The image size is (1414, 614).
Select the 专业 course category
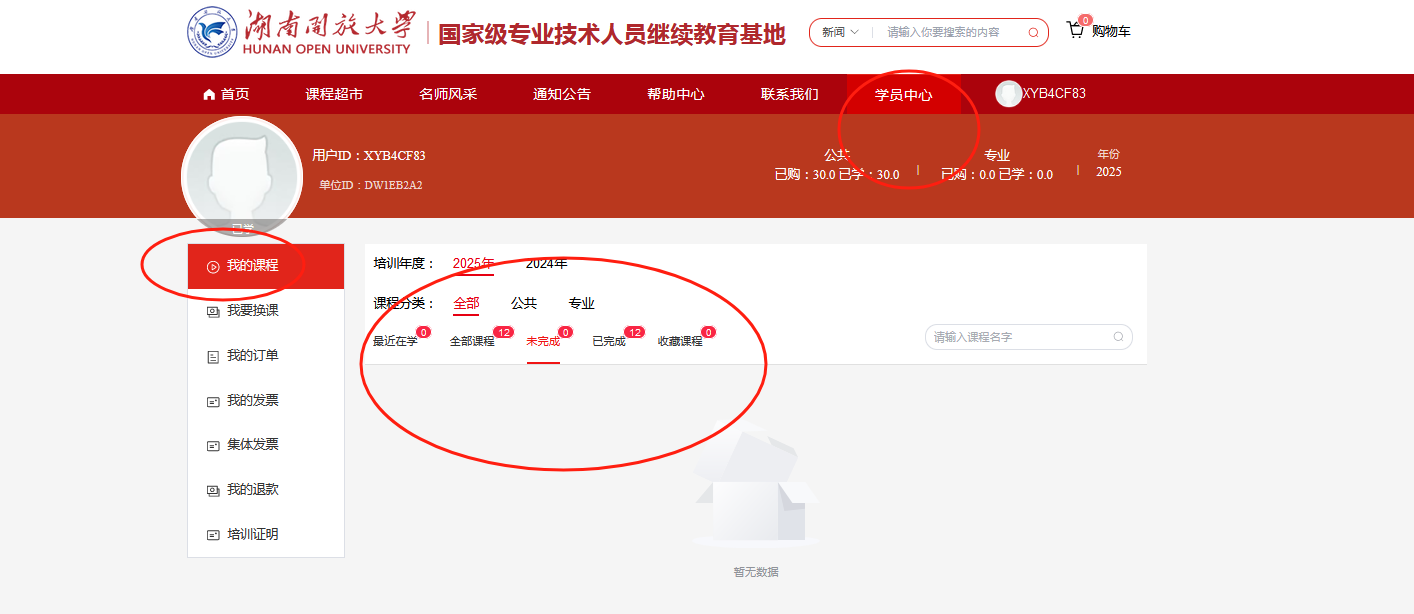[581, 303]
